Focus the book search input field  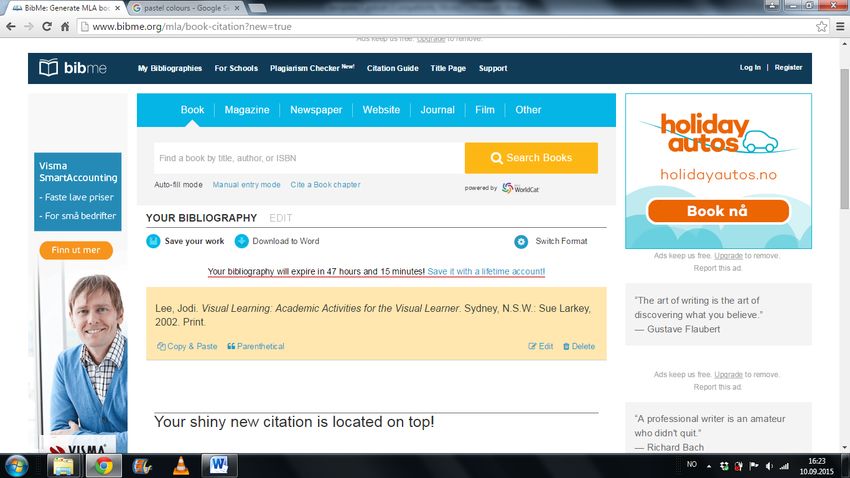[x=309, y=158]
